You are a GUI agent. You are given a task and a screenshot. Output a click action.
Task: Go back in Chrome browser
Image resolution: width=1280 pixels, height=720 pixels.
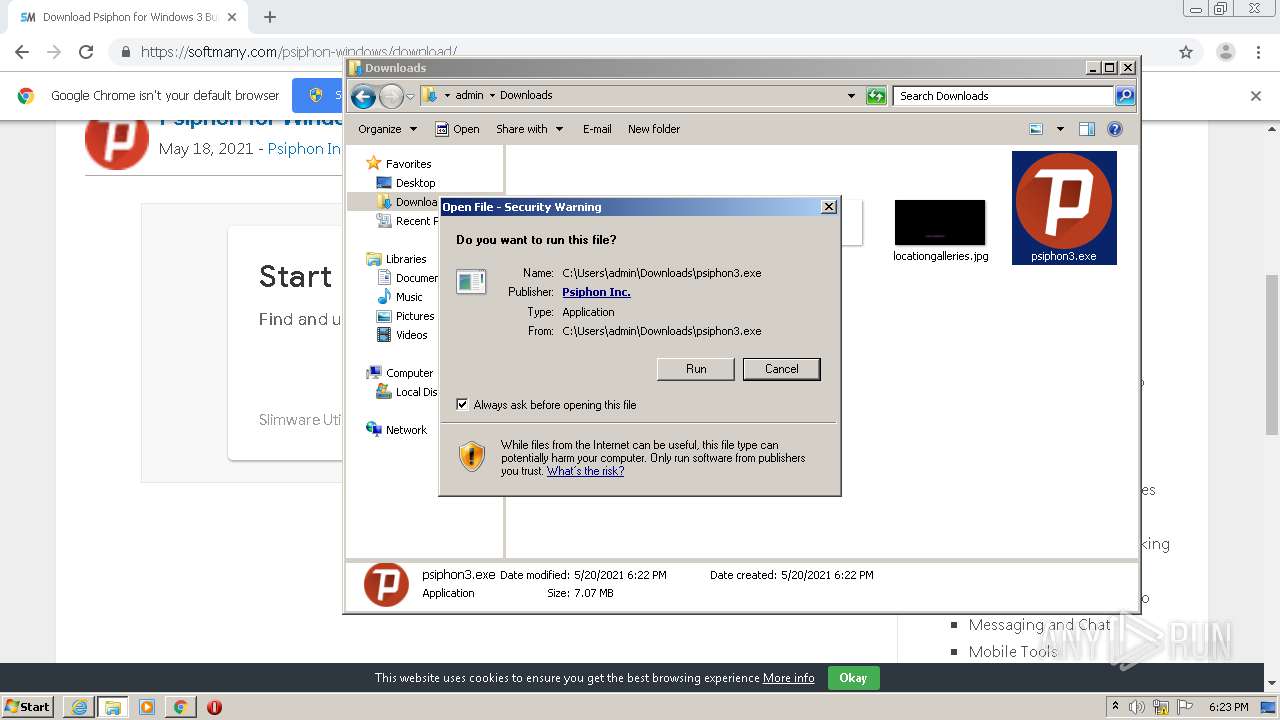coord(22,52)
